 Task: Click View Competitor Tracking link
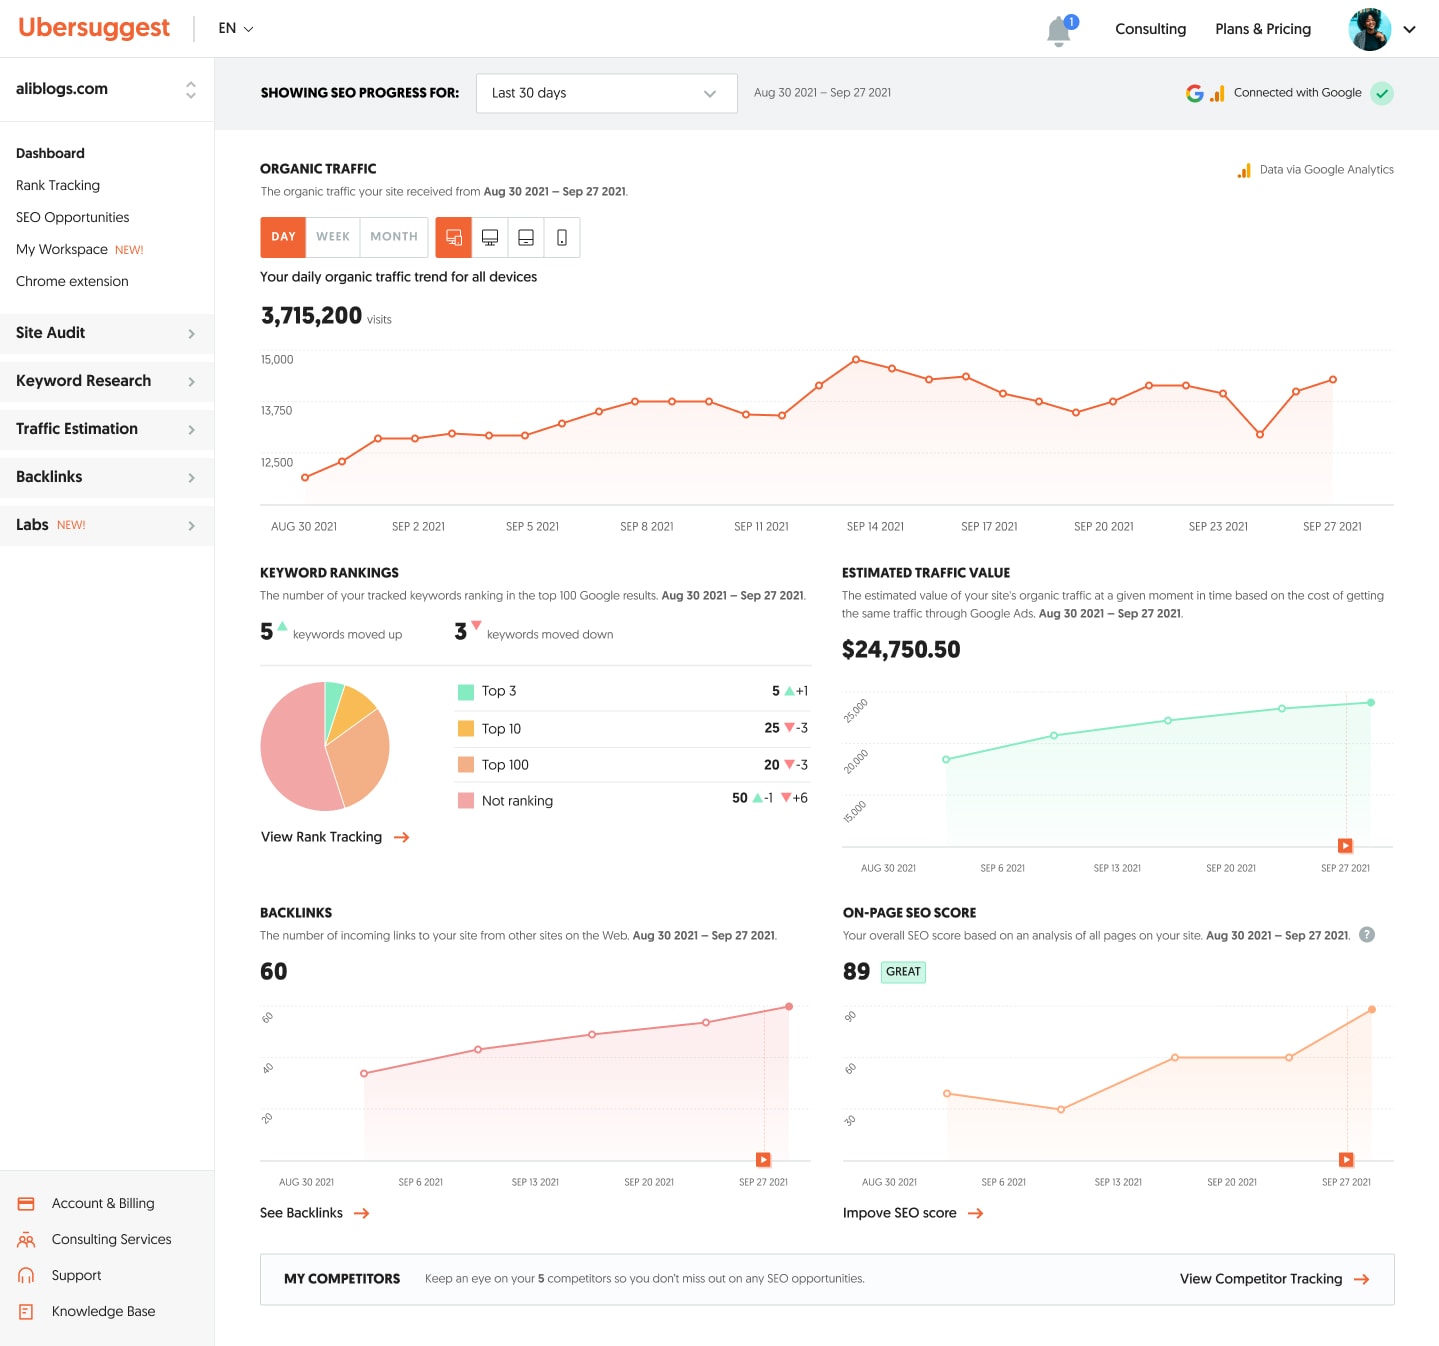pos(1261,1280)
